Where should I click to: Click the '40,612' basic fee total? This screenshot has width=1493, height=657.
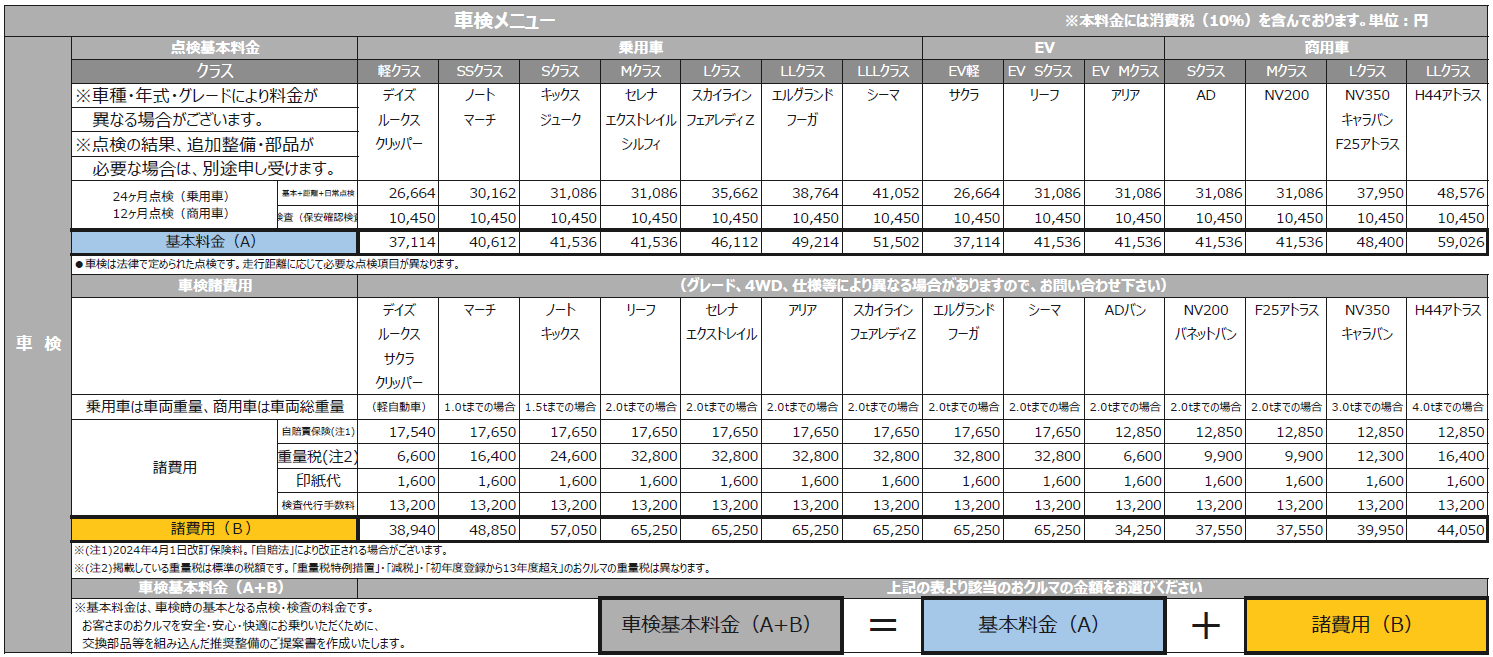[x=493, y=242]
